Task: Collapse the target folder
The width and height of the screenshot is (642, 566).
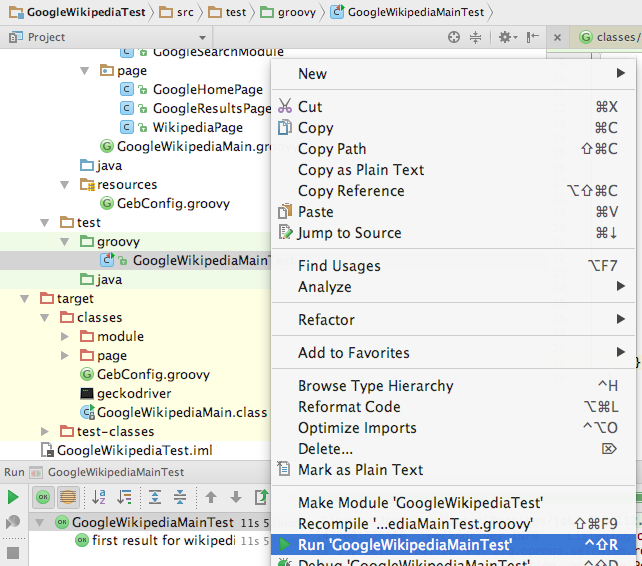Action: 25,299
